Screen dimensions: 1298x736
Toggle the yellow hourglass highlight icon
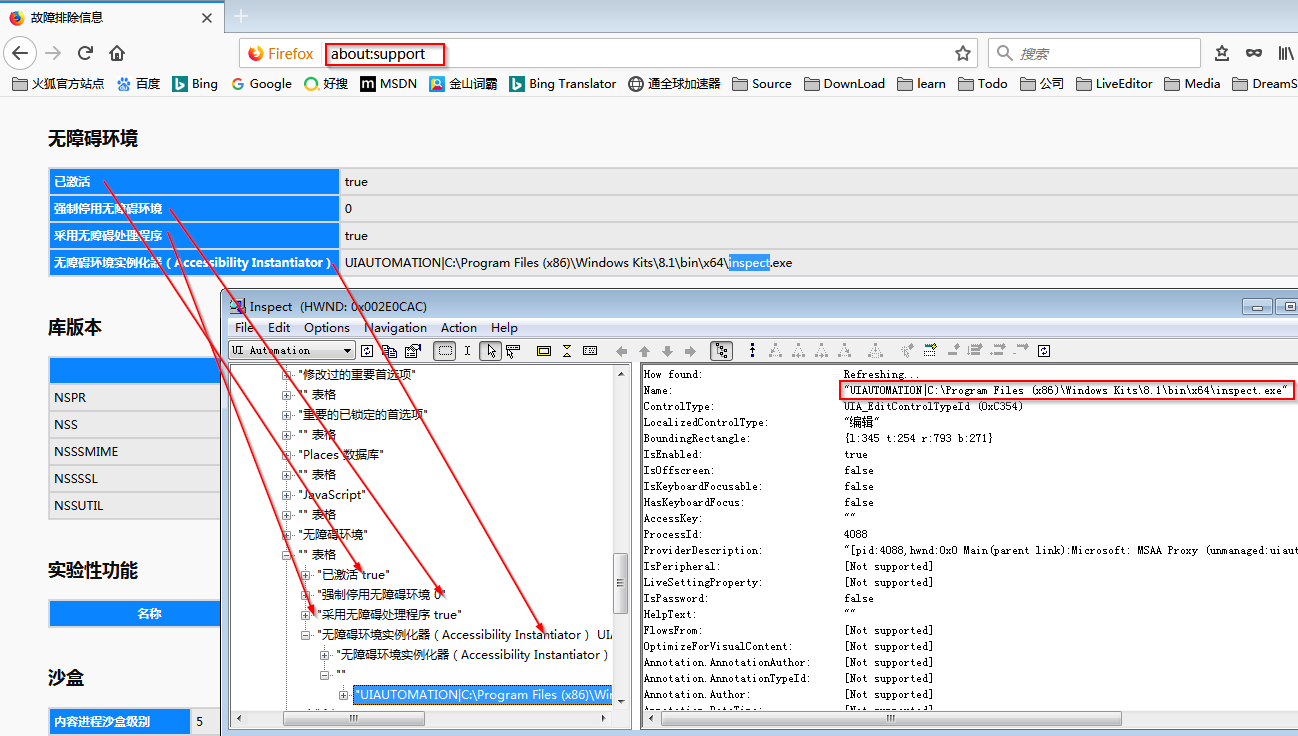[567, 351]
